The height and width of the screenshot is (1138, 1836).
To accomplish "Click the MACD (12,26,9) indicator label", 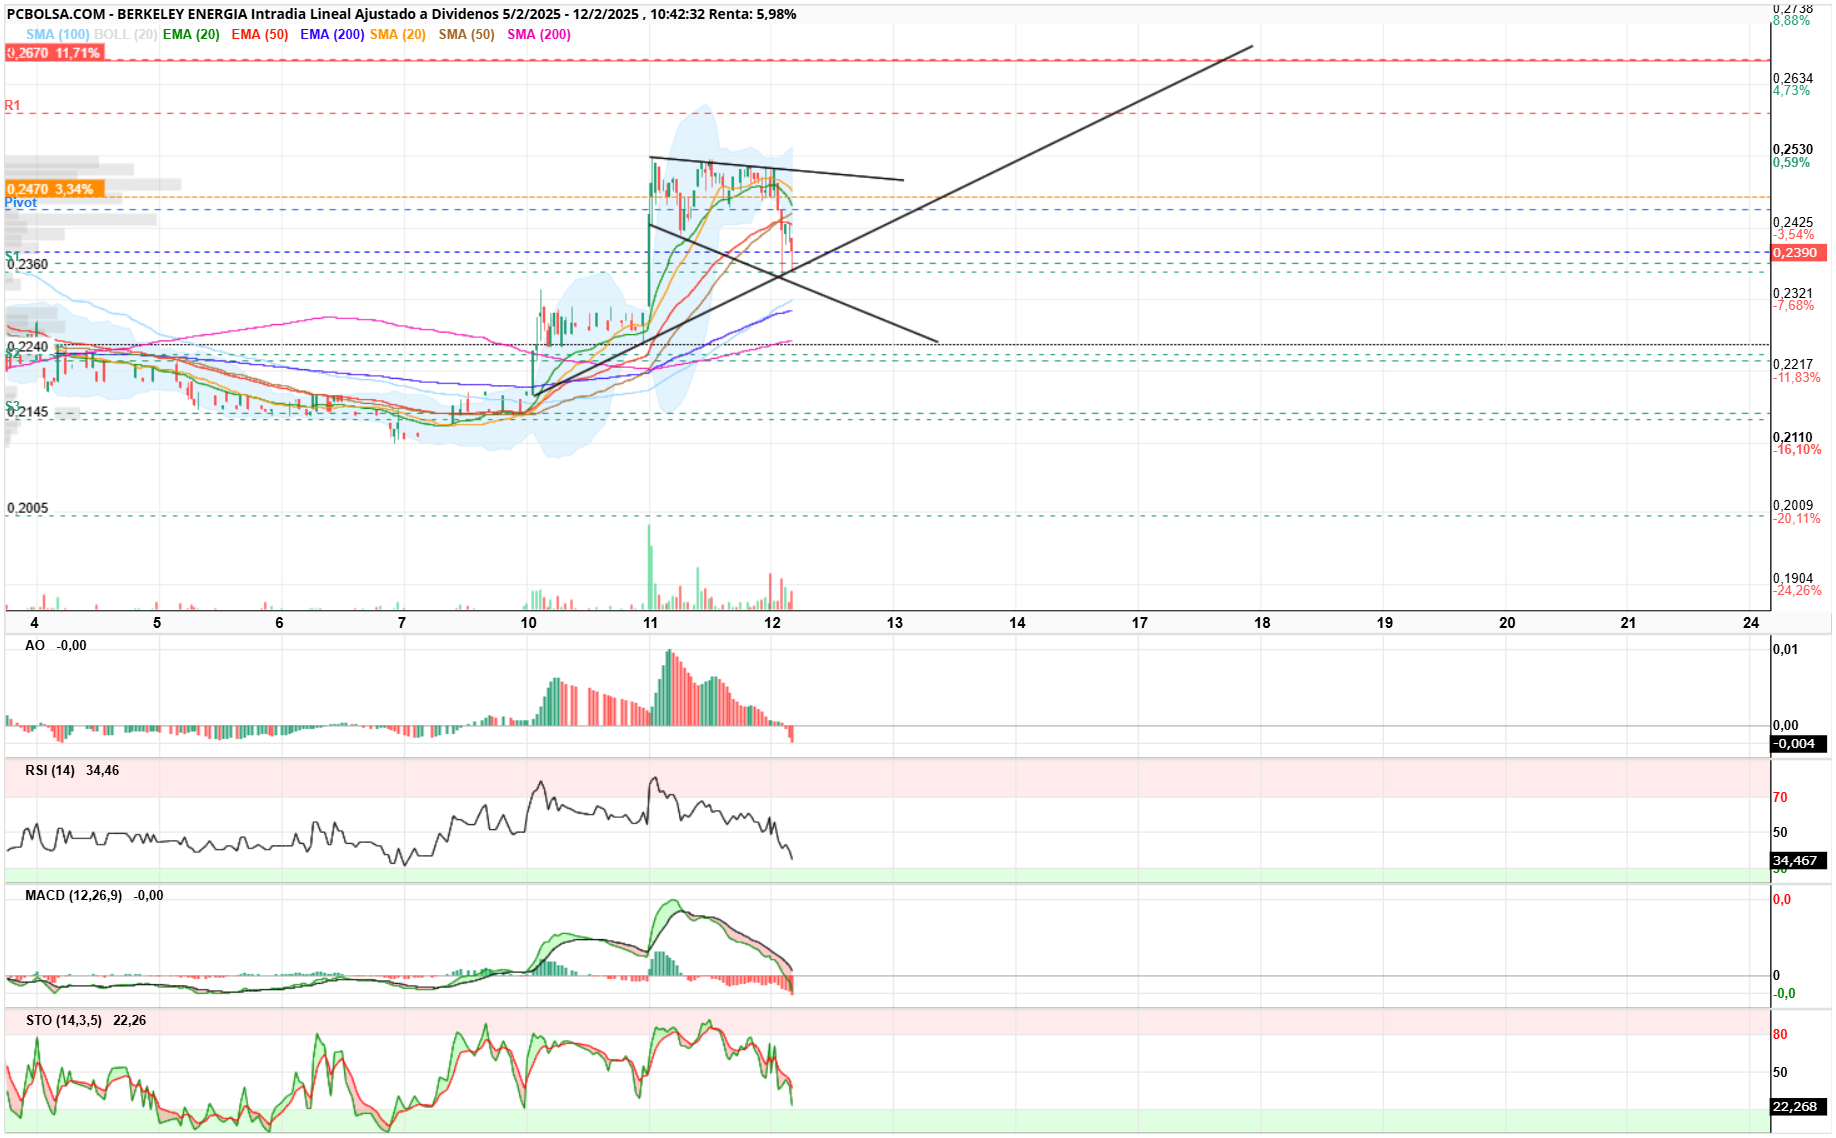I will [73, 896].
